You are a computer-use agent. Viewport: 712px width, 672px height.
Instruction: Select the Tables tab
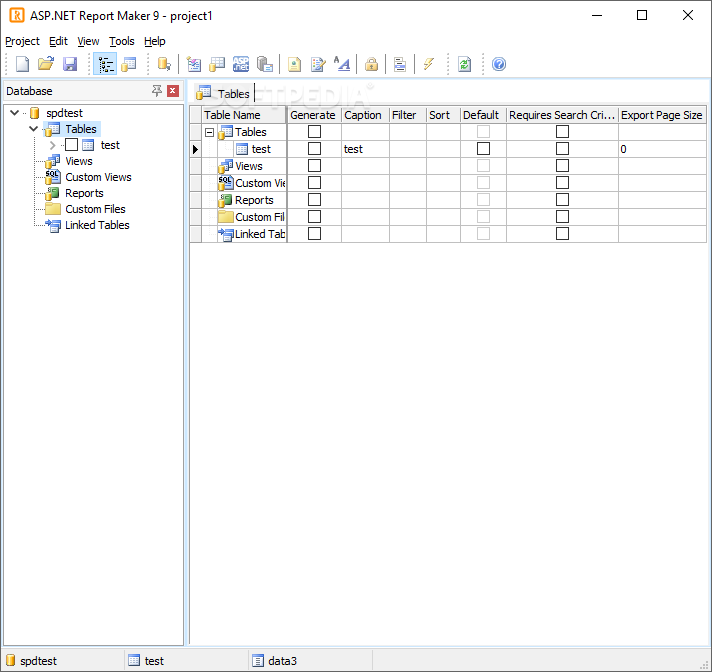pos(224,93)
